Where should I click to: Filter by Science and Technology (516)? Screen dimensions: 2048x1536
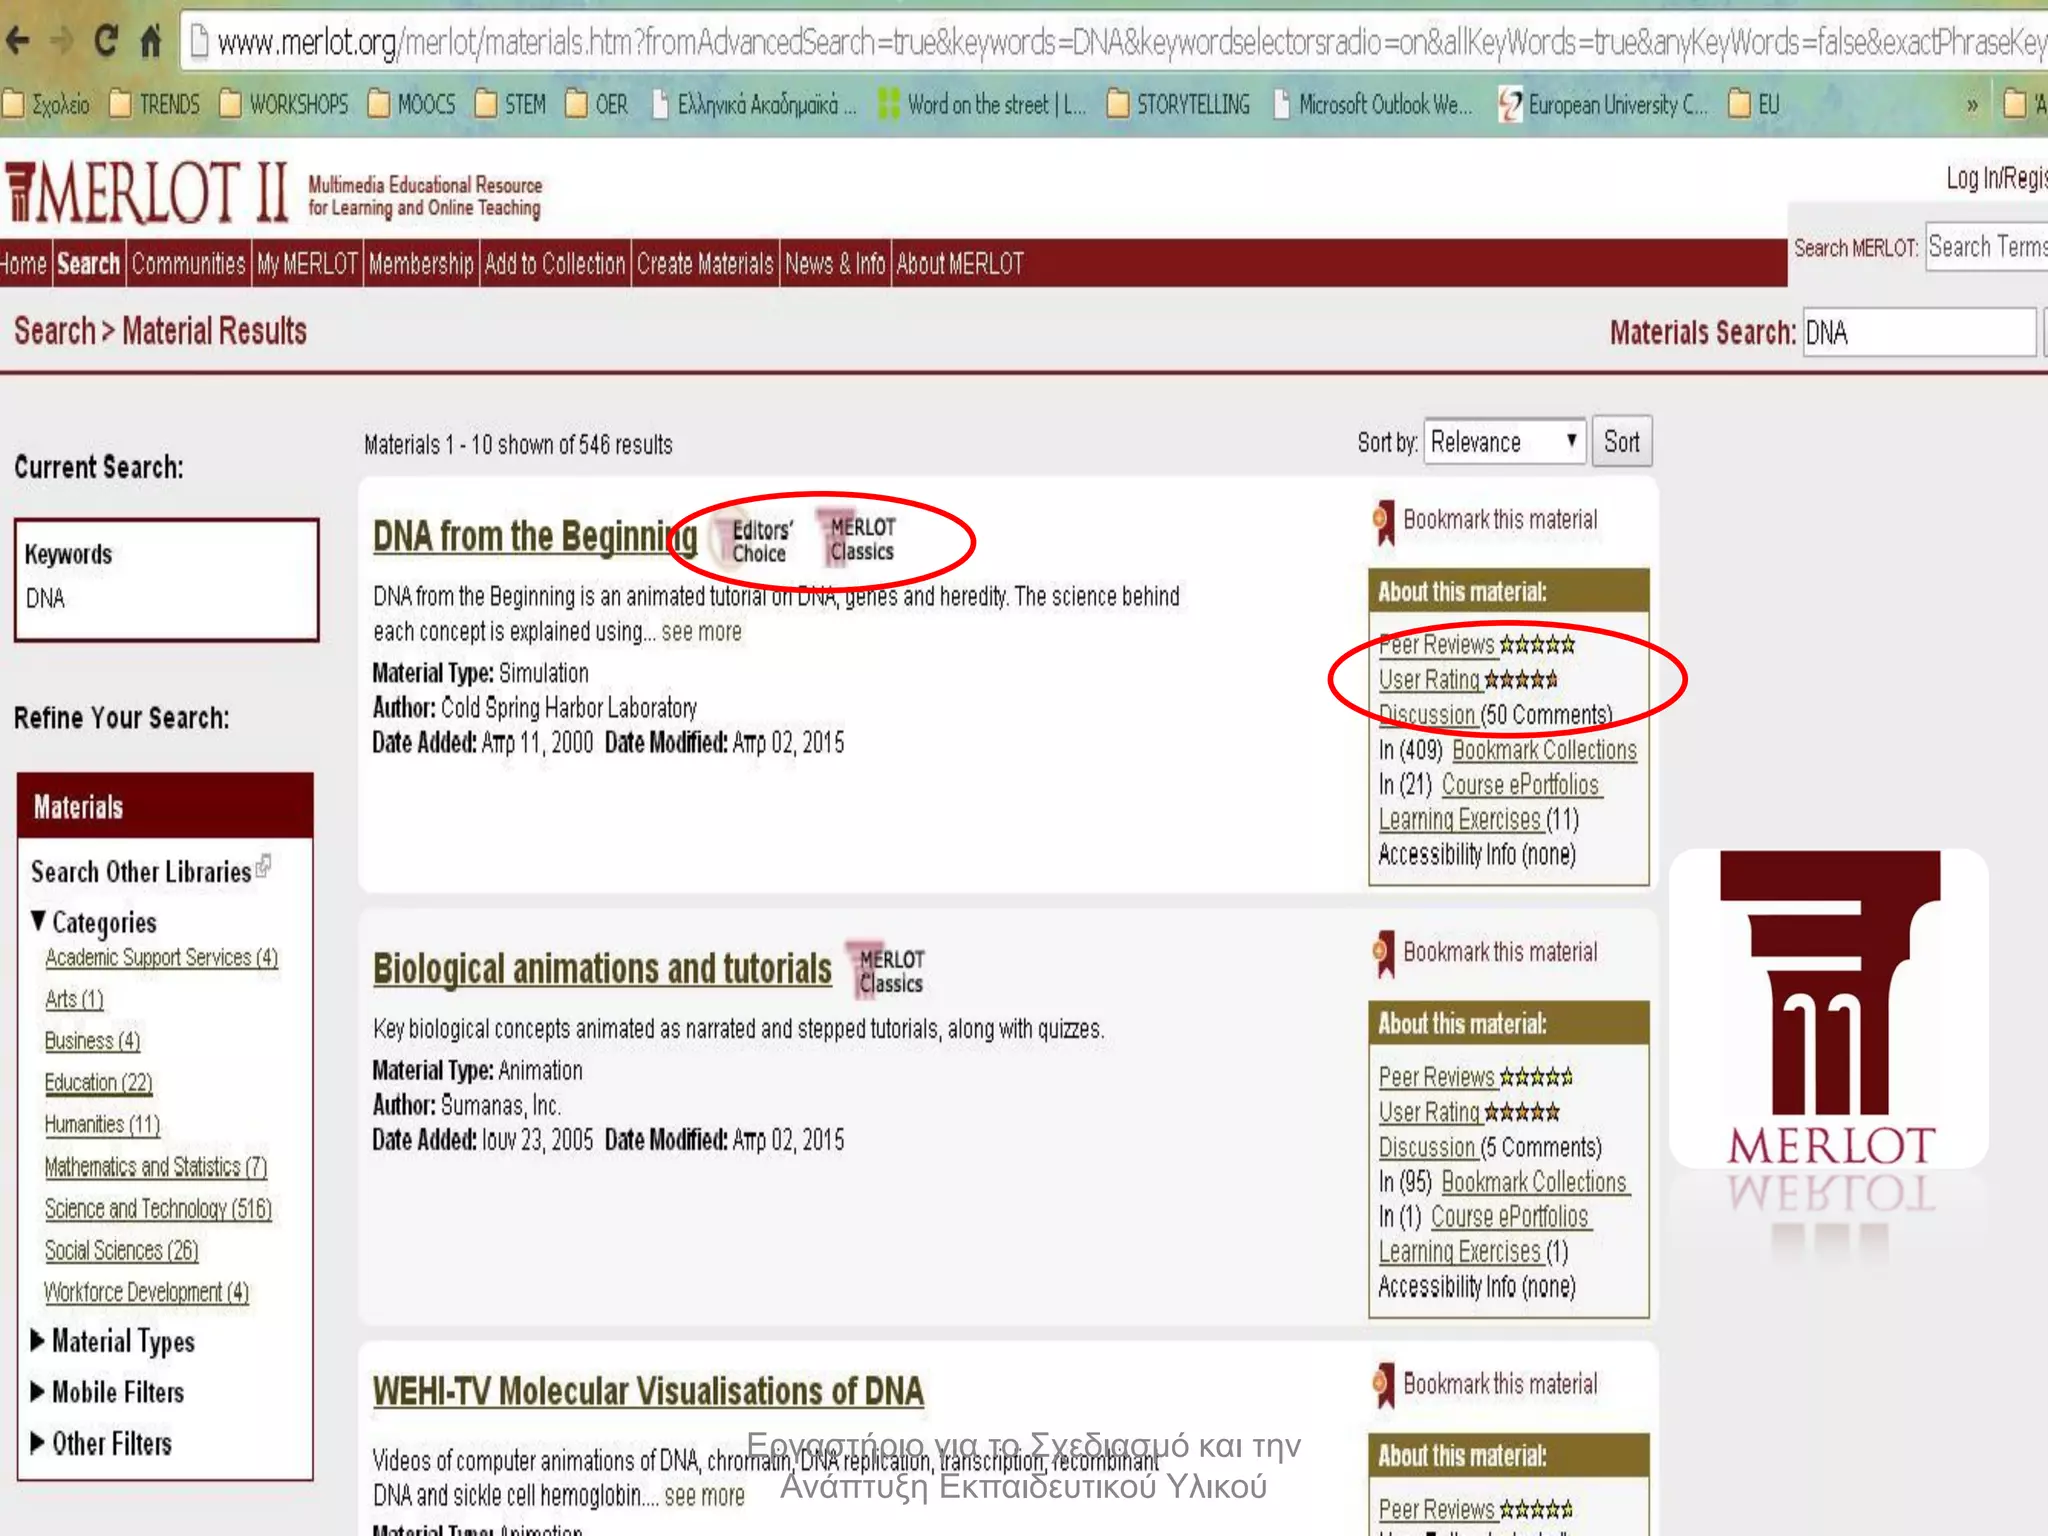click(x=158, y=1209)
